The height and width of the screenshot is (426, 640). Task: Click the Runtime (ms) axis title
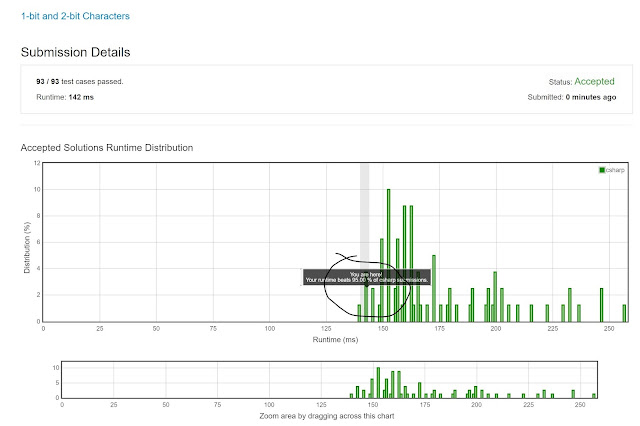coord(335,339)
